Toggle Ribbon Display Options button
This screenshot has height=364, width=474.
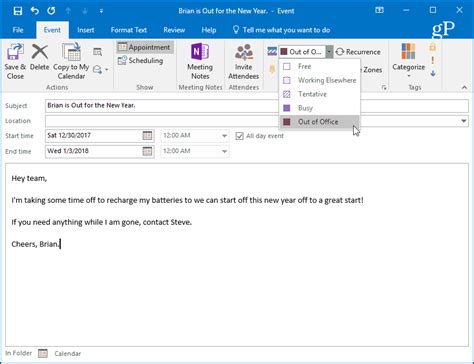click(379, 10)
